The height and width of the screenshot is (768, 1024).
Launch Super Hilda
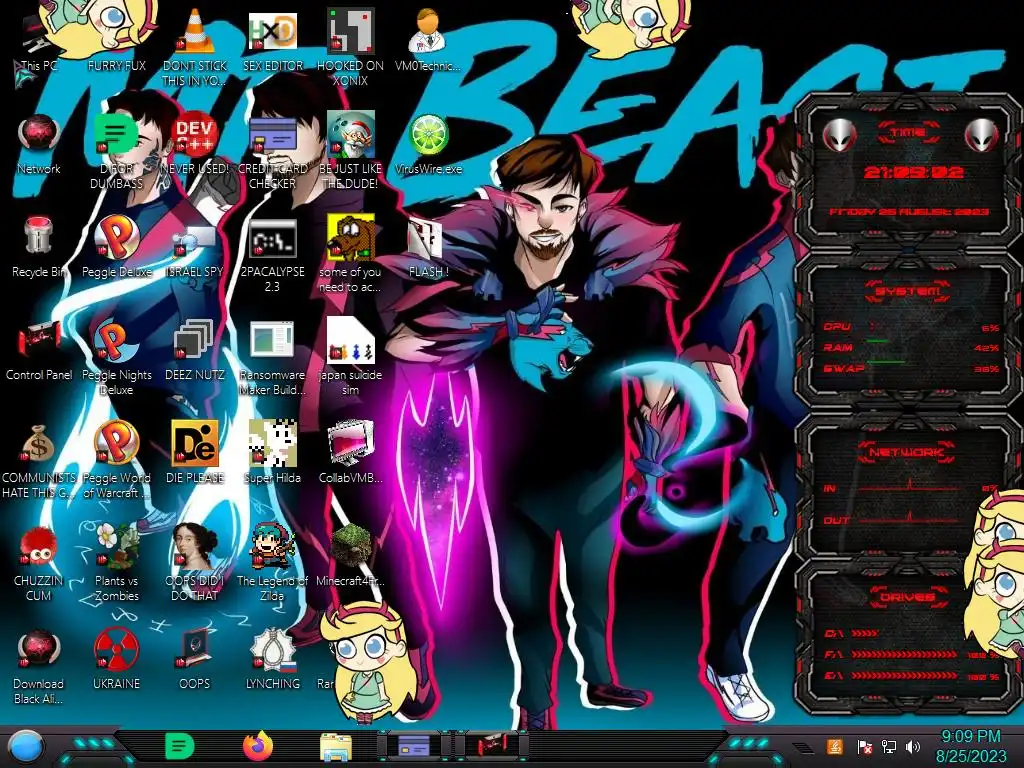point(272,444)
